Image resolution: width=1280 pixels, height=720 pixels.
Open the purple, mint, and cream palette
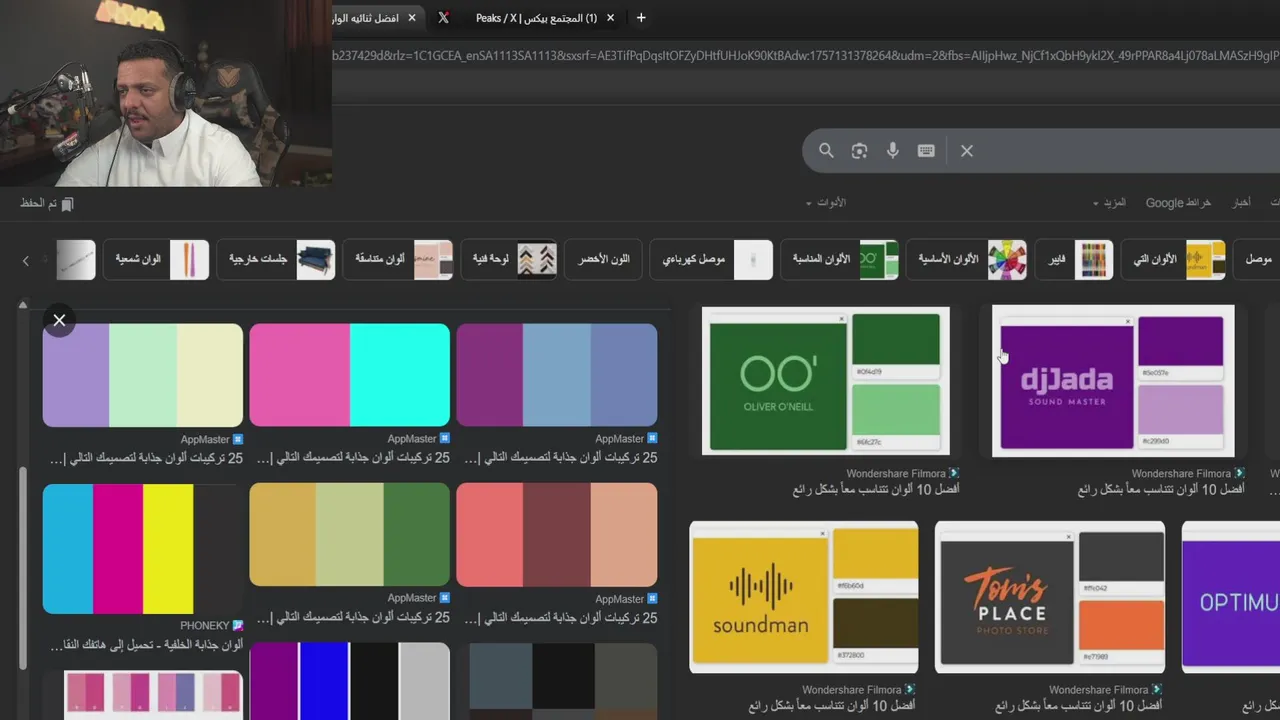click(143, 375)
